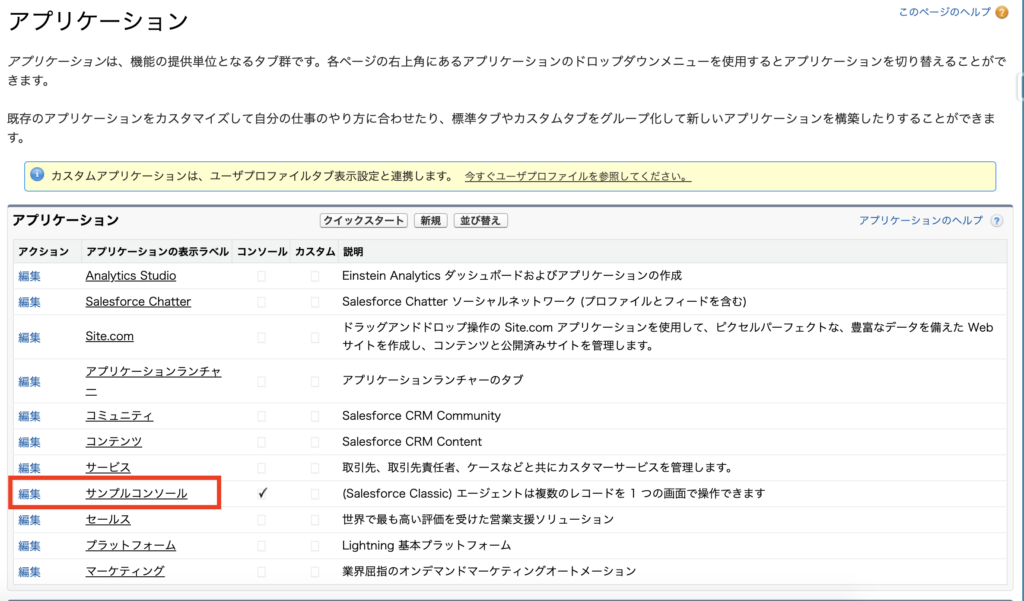Viewport: 1024px width, 601px height.
Task: Click the Lightning 基本プラットフォーム description
Action: (x=426, y=545)
